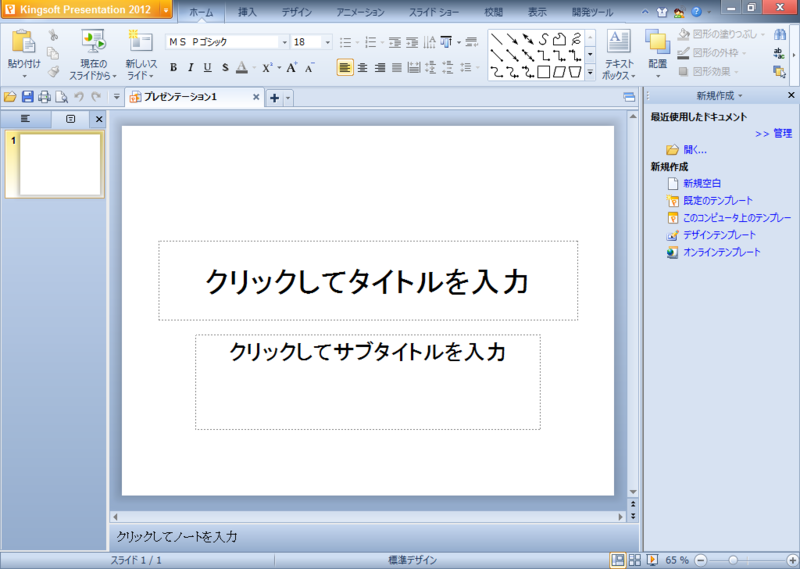800x569 pixels.
Task: Click the オンラインテンプレート link
Action: pyautogui.click(x=722, y=252)
